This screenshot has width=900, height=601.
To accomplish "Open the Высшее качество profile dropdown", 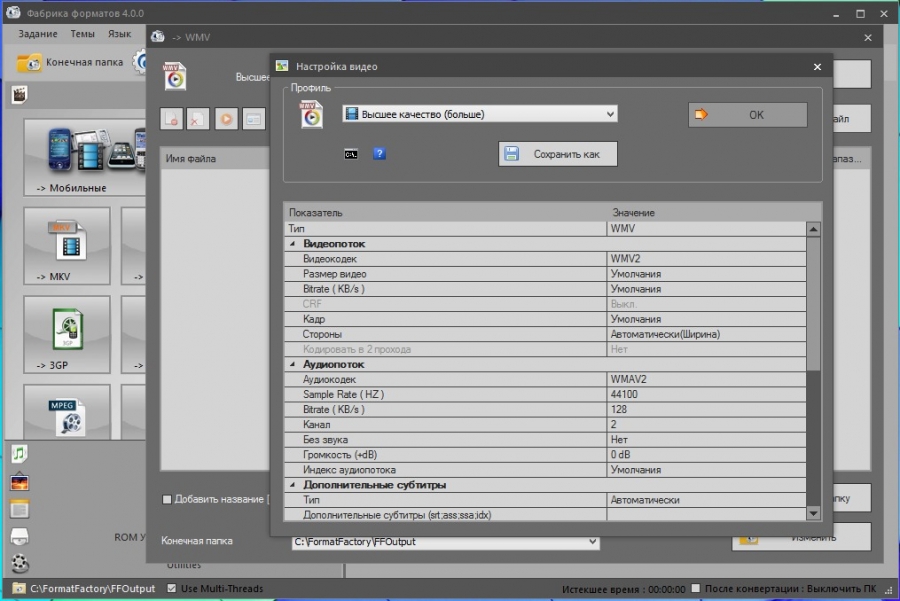I will click(x=480, y=114).
